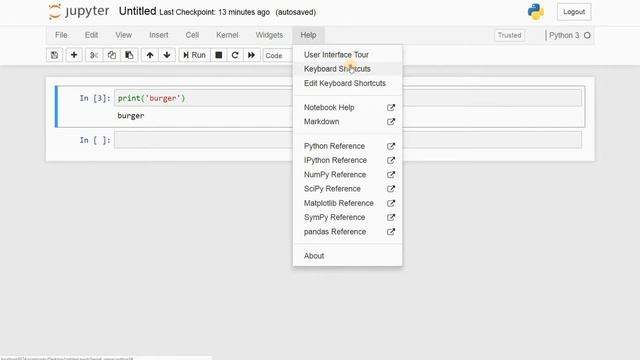Open Matplotlib Reference
Image resolution: width=640 pixels, height=360 pixels.
click(347, 203)
